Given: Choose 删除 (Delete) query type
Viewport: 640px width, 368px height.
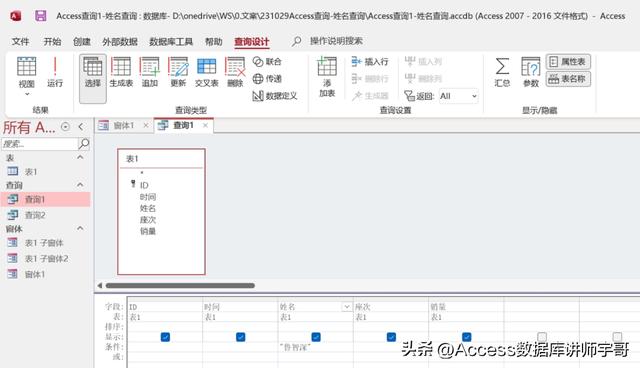Looking at the screenshot, I should [x=235, y=72].
